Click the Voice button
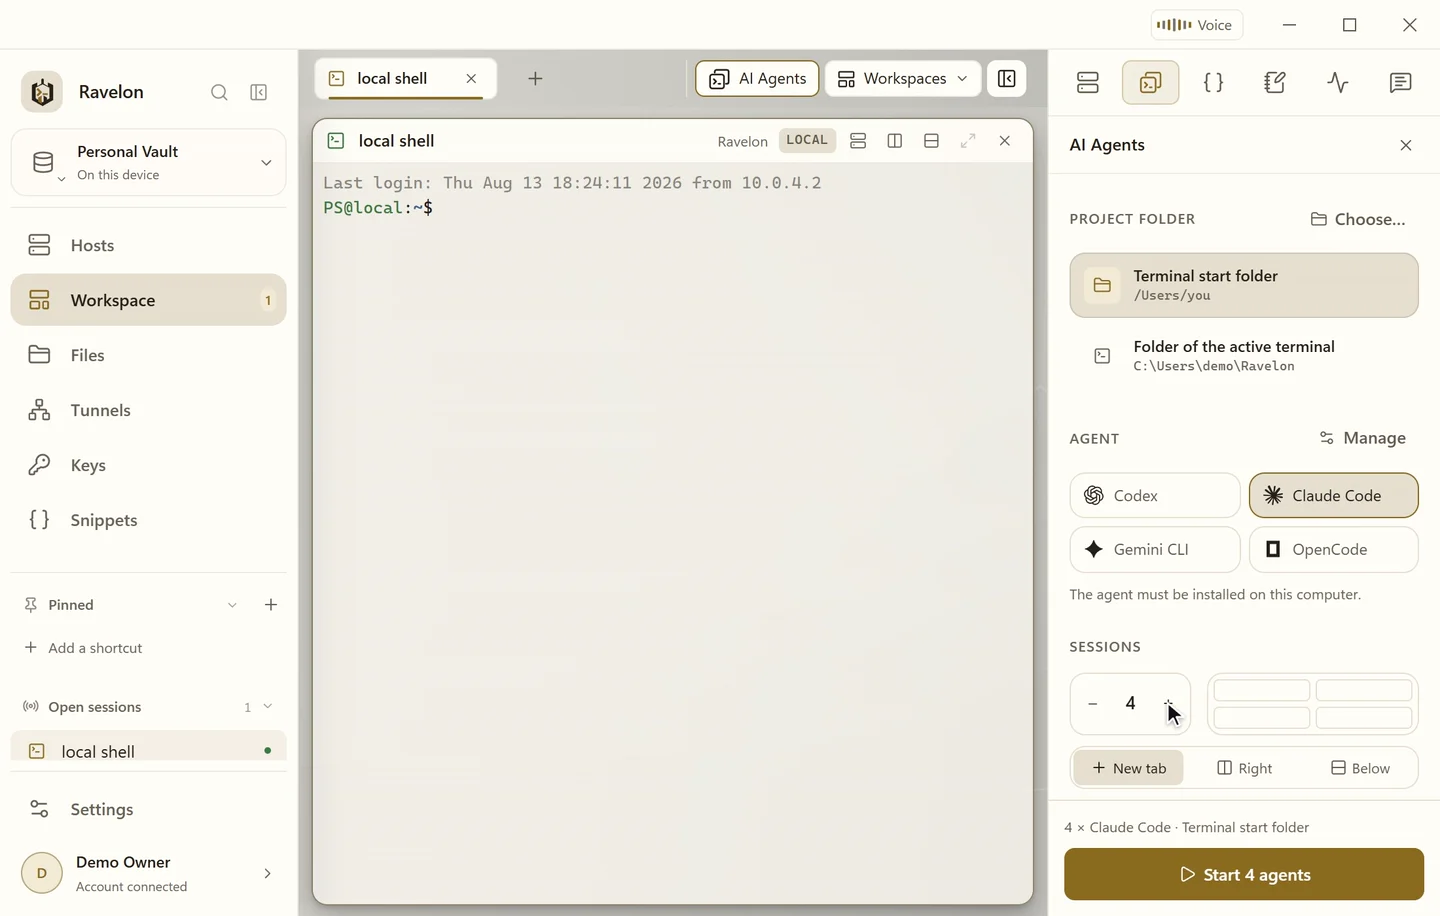This screenshot has width=1440, height=916. pos(1196,25)
